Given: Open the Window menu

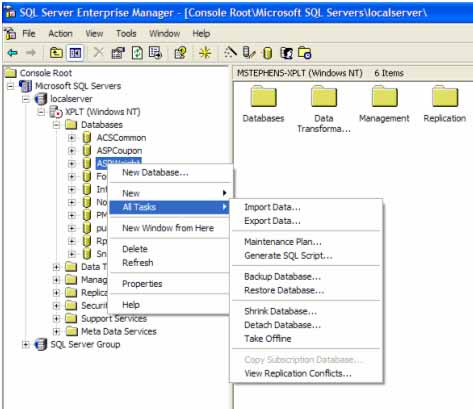Looking at the screenshot, I should click(x=165, y=34).
